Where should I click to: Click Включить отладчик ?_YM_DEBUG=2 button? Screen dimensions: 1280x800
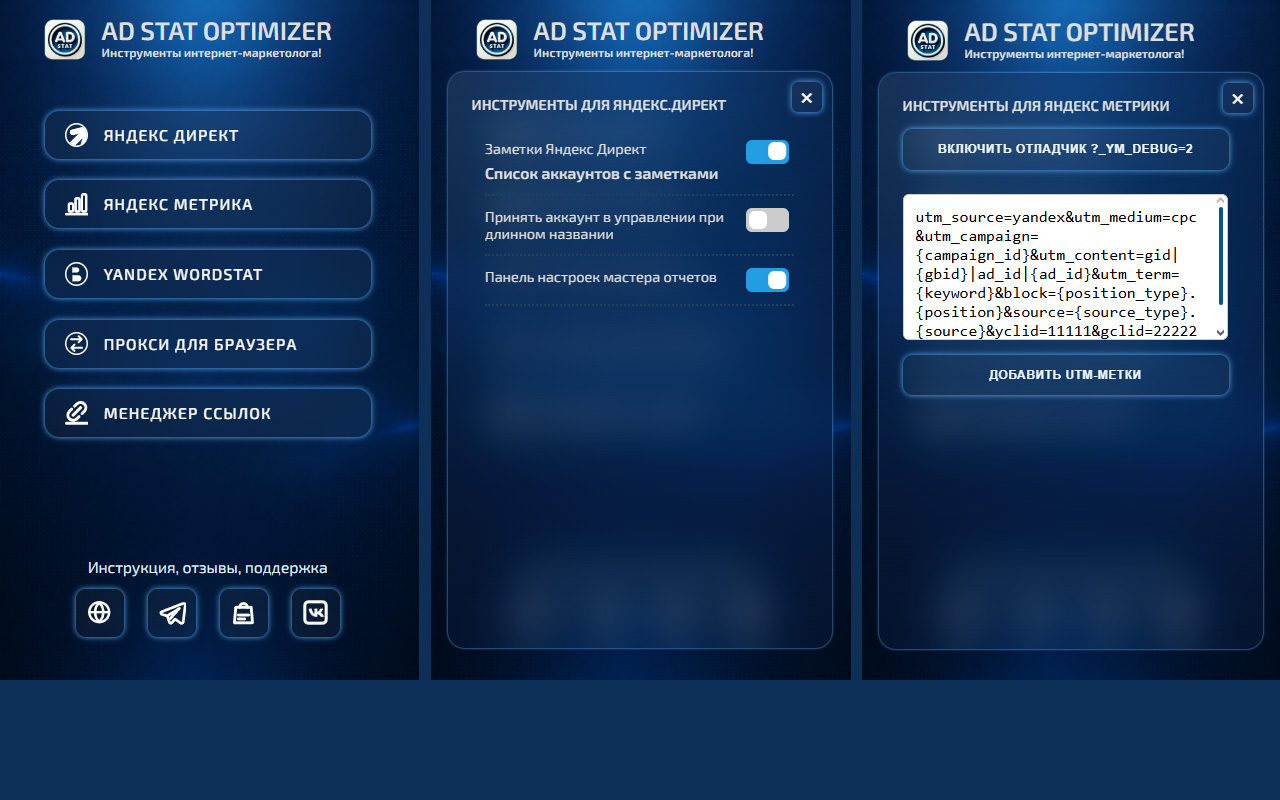(1065, 149)
